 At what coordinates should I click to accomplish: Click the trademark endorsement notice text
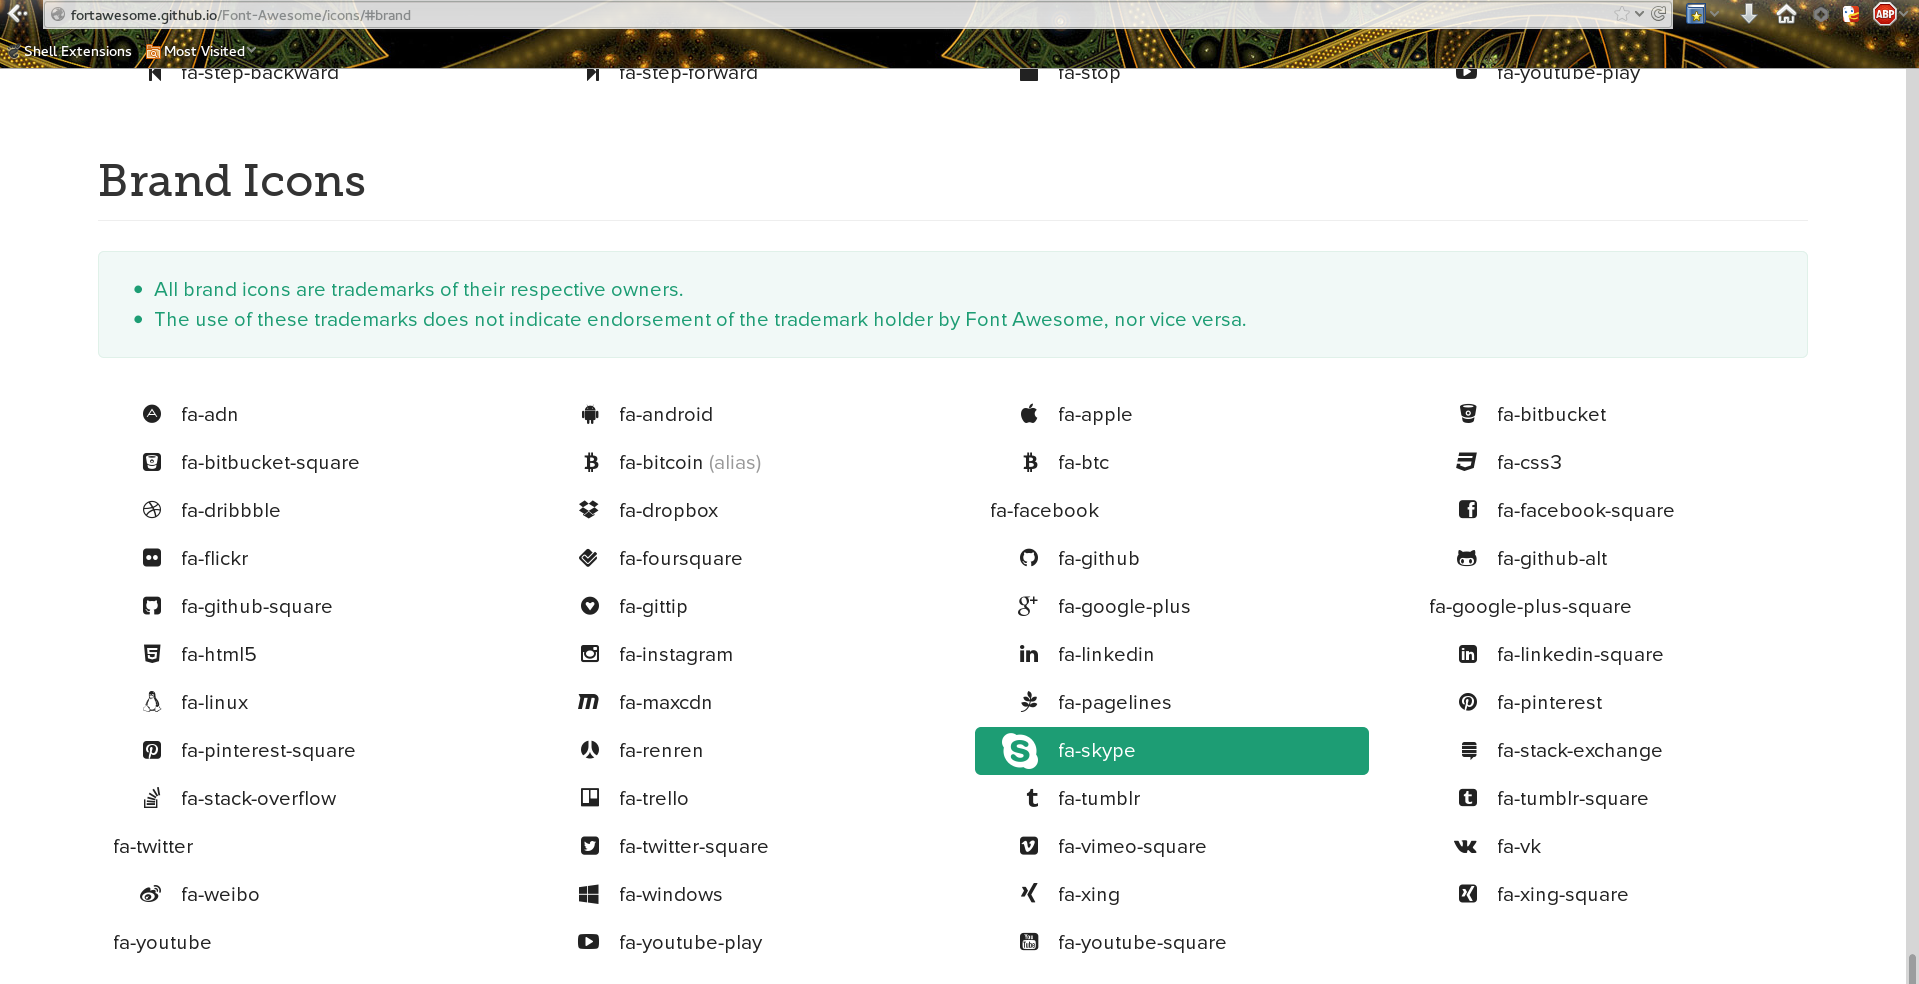pos(700,320)
